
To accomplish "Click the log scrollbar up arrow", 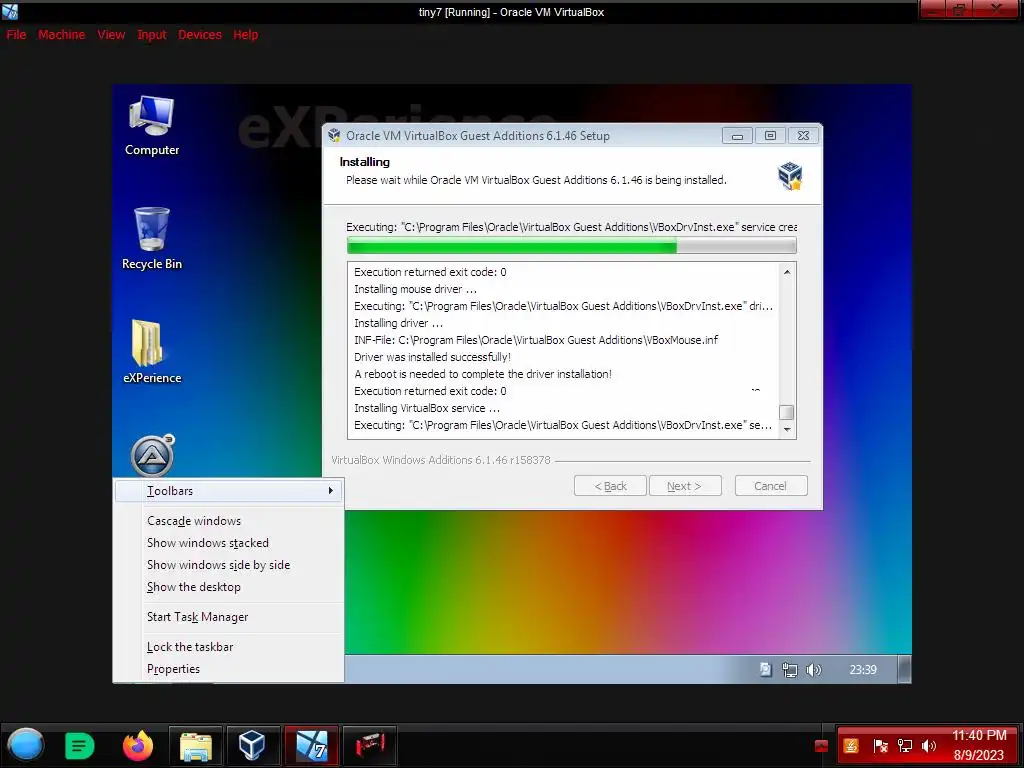I will (787, 272).
